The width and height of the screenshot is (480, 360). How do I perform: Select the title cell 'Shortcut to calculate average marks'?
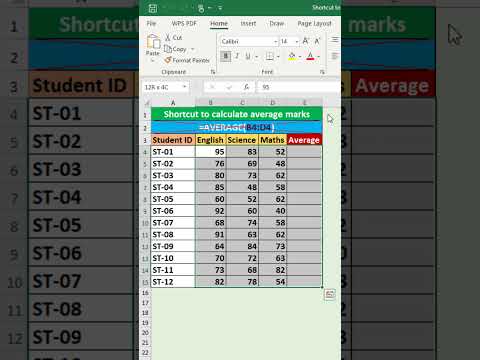click(237, 114)
